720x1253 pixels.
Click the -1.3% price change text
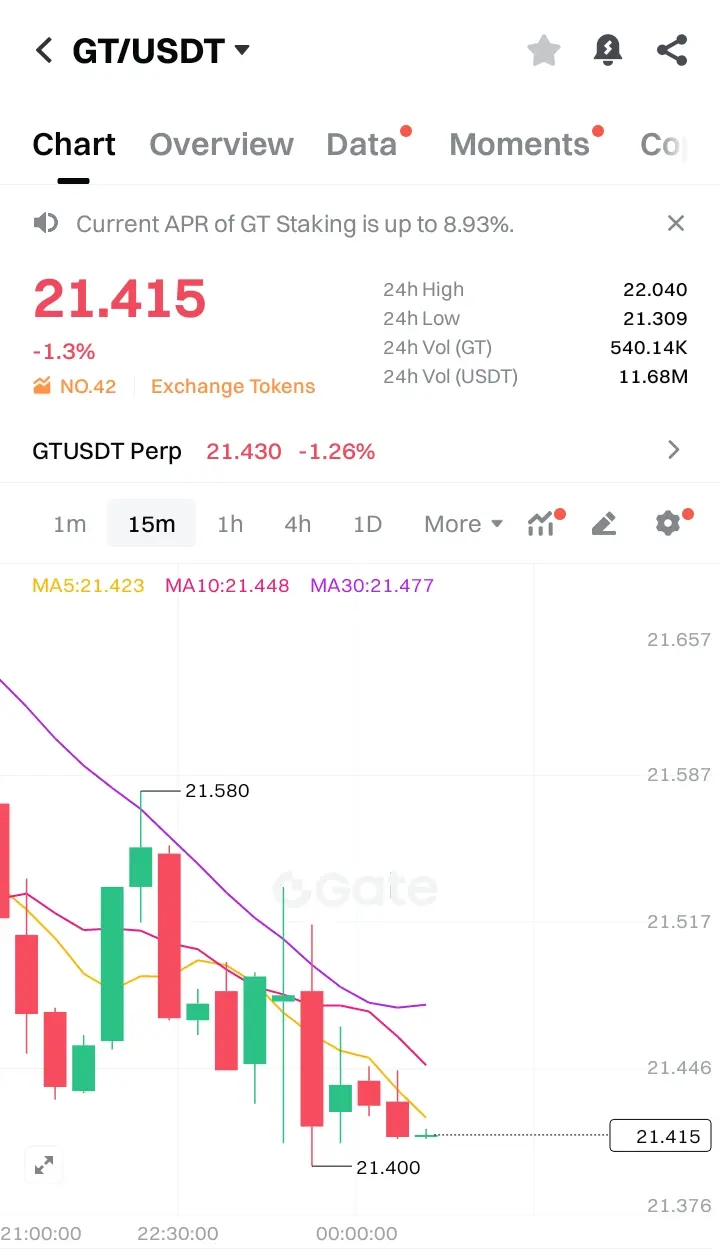(x=64, y=352)
